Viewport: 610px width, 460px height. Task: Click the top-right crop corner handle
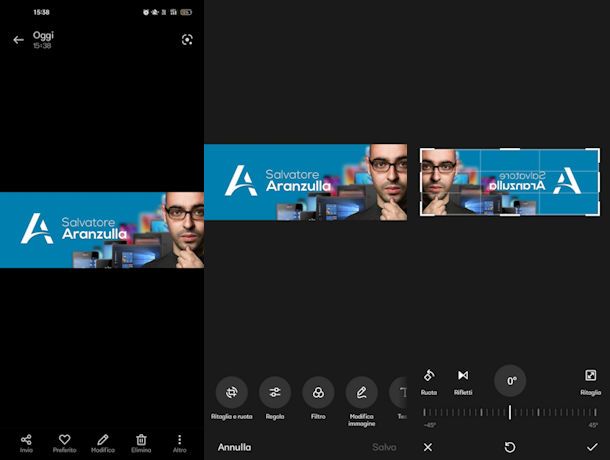[x=596, y=151]
